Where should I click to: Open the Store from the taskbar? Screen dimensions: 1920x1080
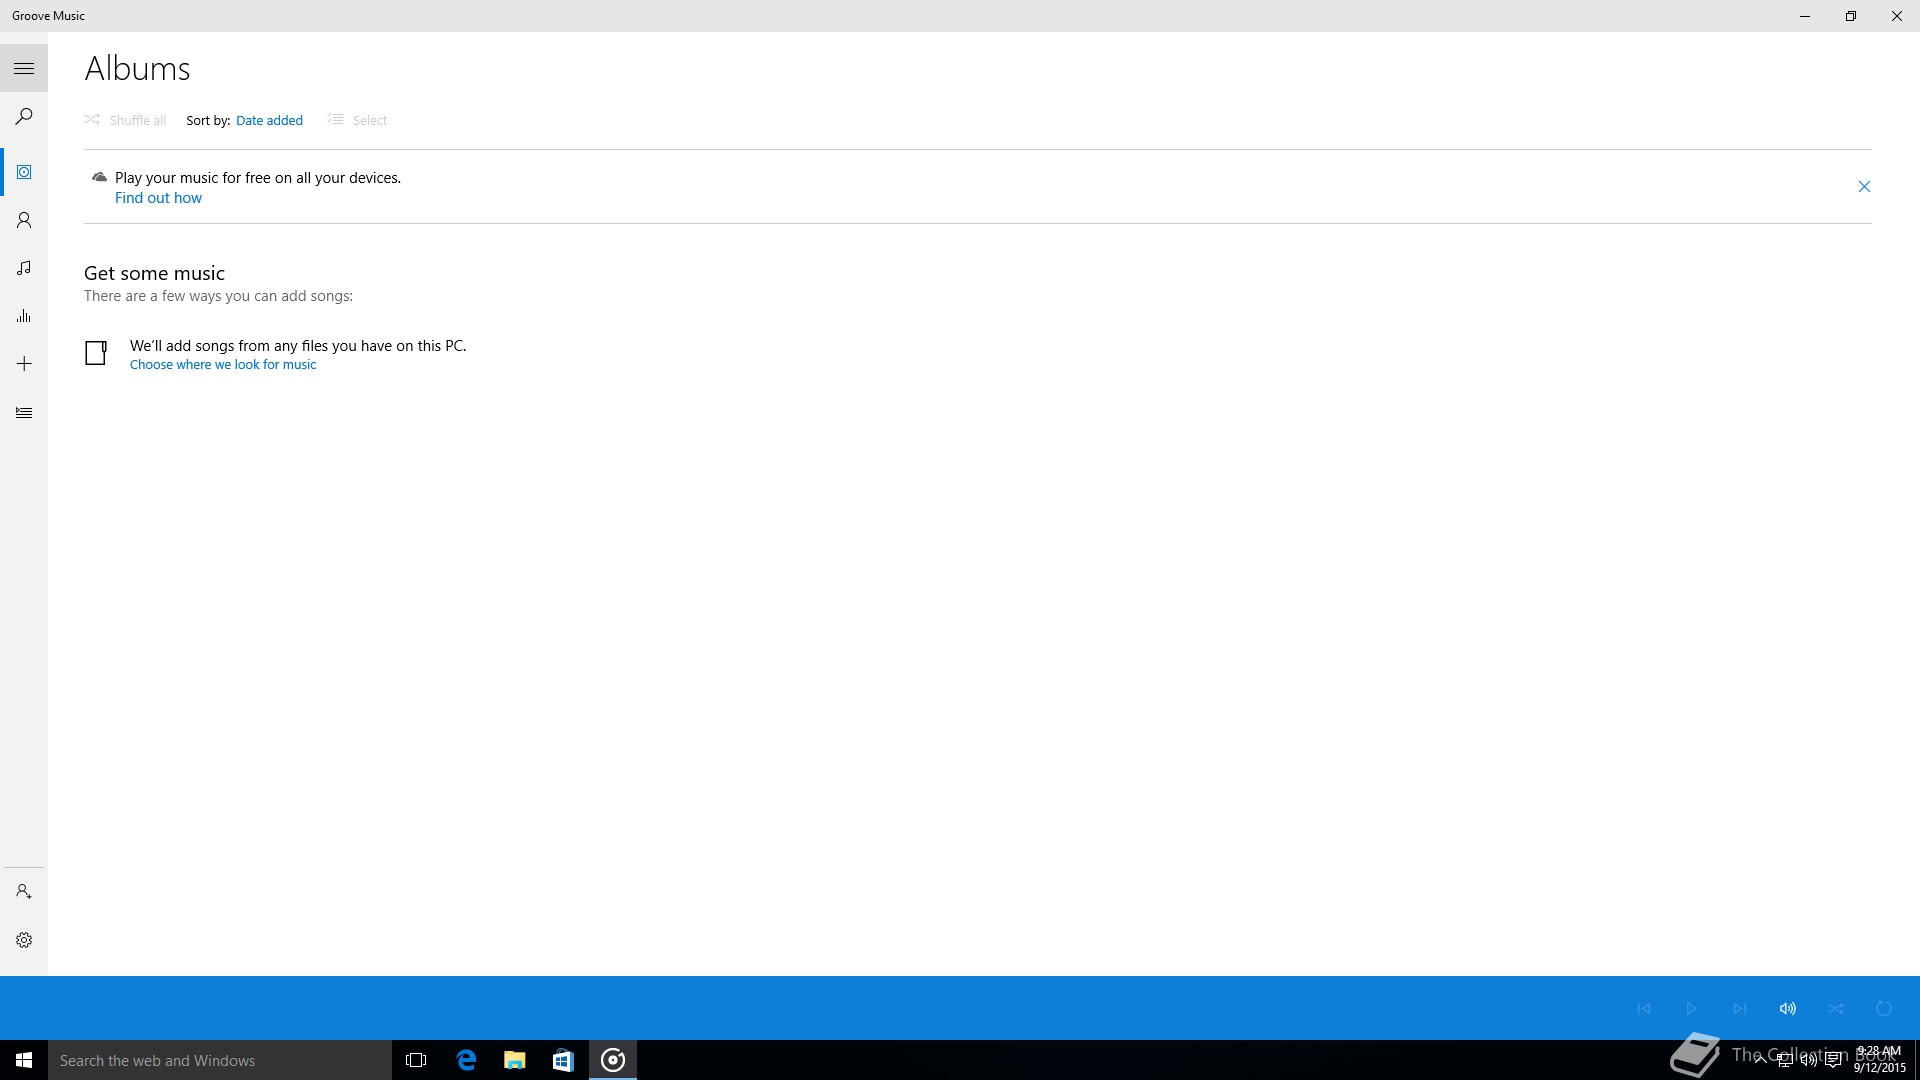(563, 1060)
